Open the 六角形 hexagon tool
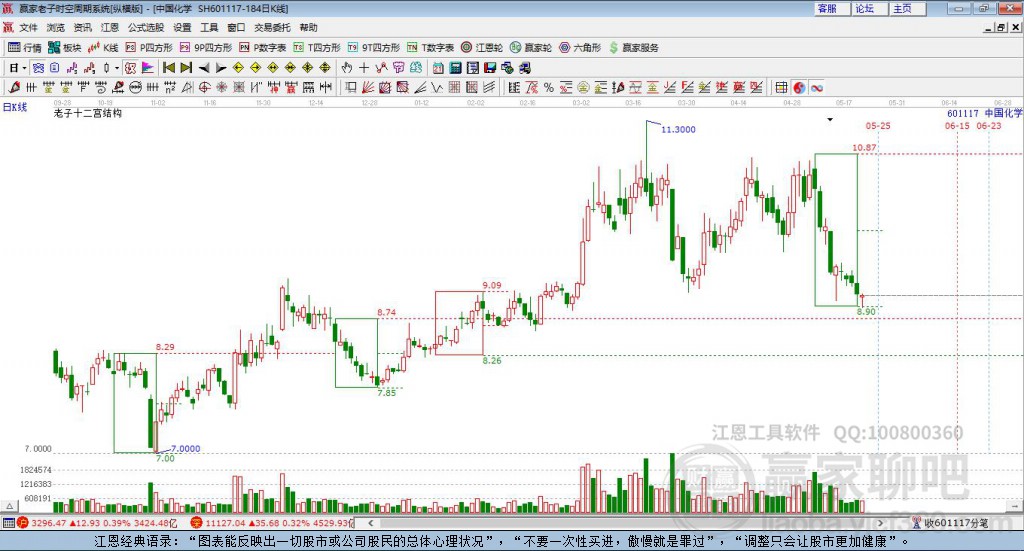This screenshot has height=551, width=1024. pos(580,48)
